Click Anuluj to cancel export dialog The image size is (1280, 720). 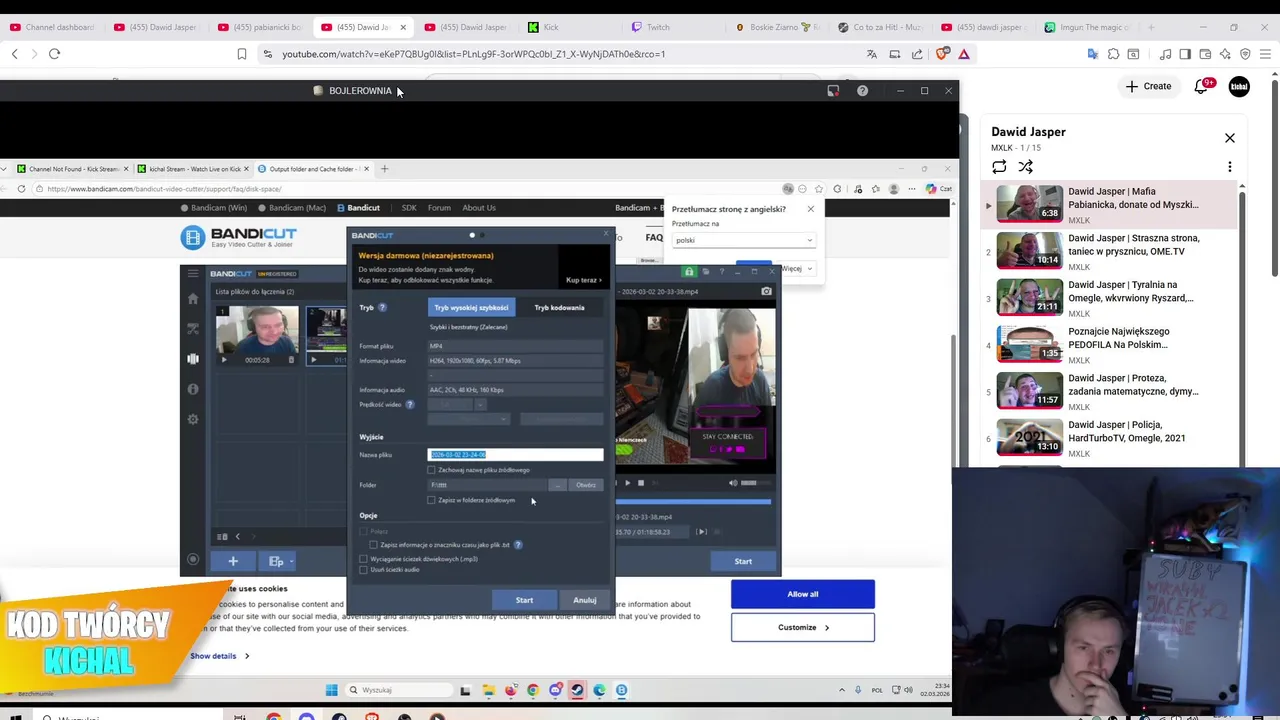coord(585,600)
